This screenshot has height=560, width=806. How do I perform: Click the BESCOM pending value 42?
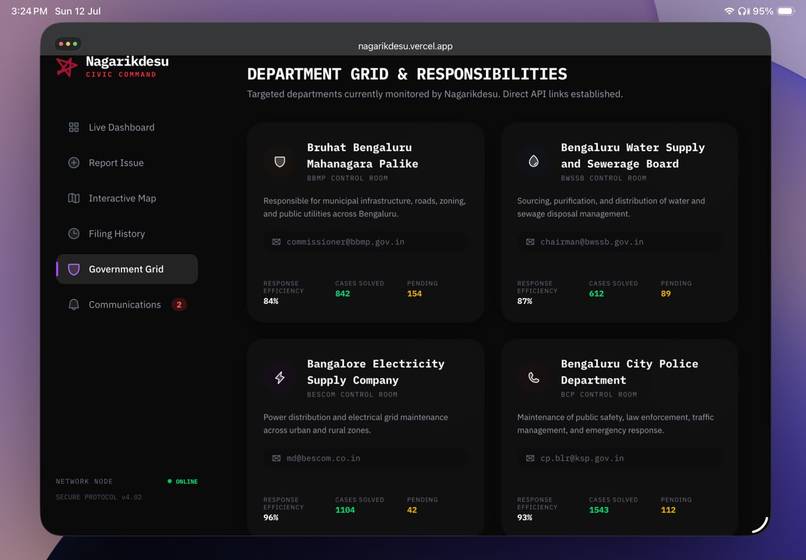(x=412, y=510)
